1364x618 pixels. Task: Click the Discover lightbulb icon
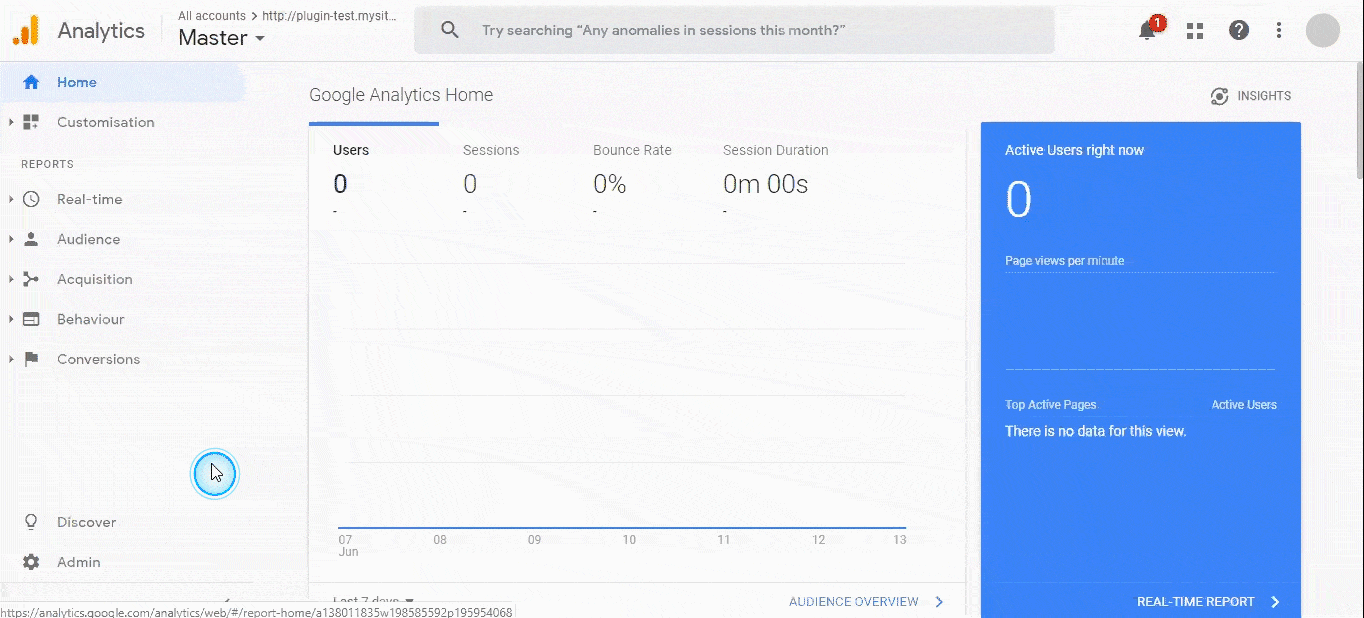coord(31,522)
